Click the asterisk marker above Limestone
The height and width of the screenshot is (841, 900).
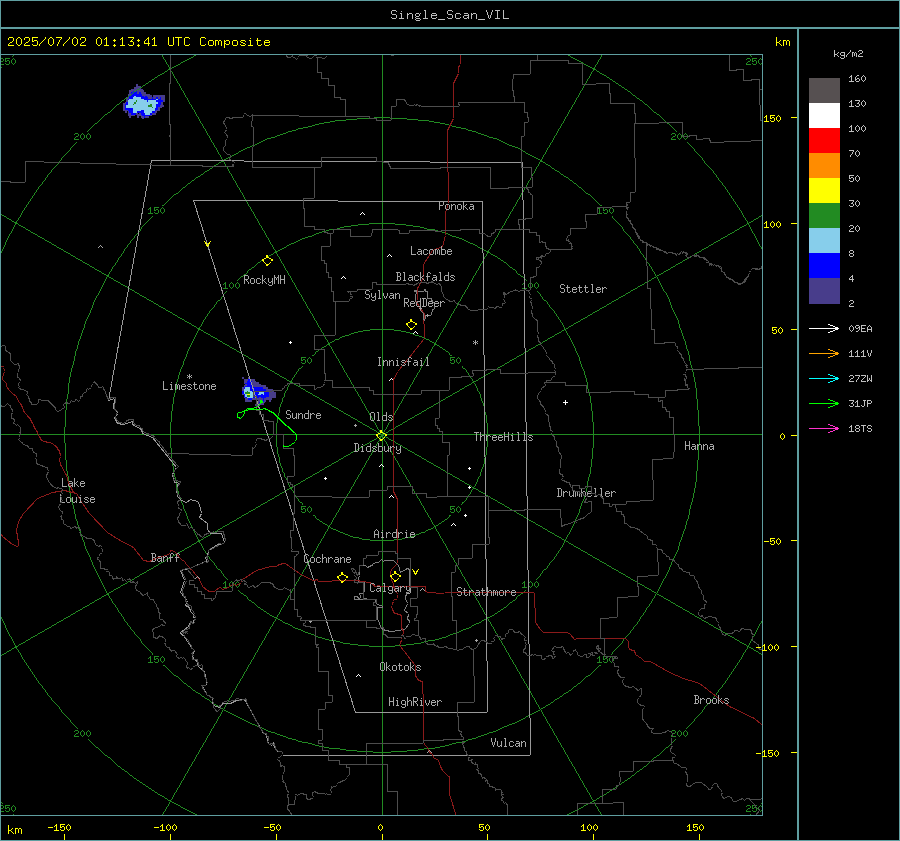pos(189,377)
